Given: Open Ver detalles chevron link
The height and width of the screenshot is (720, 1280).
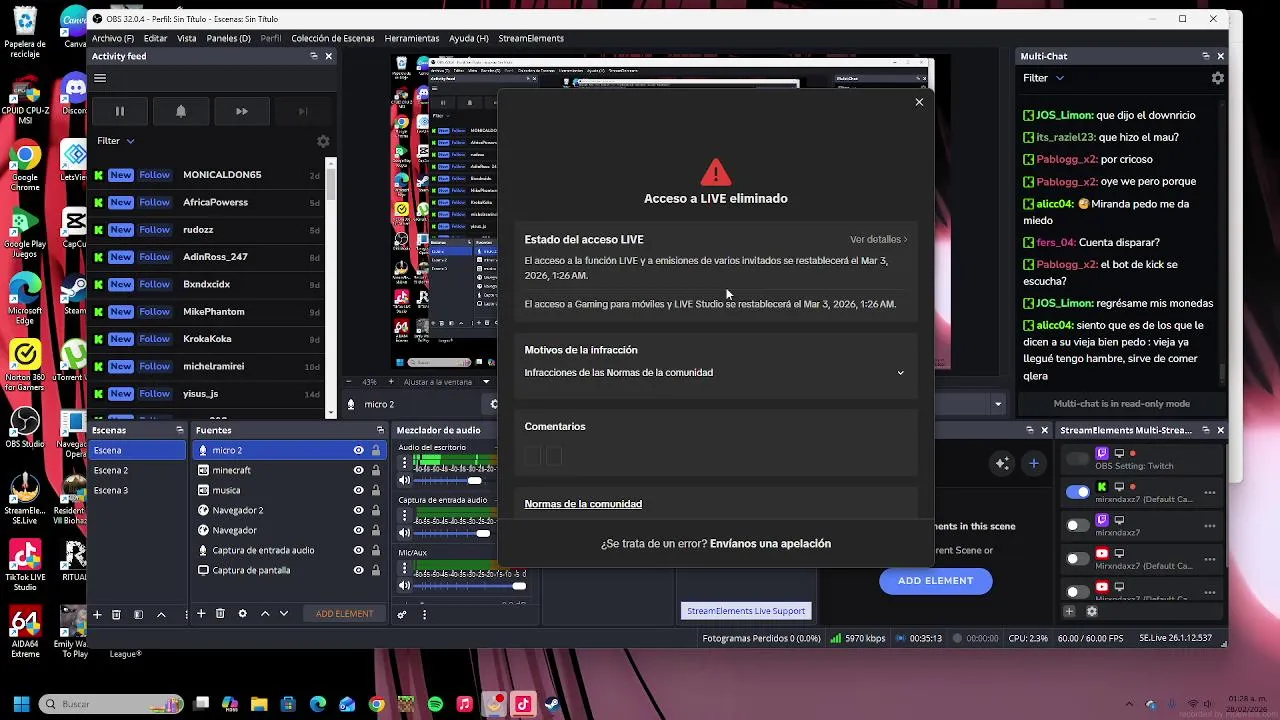Looking at the screenshot, I should click(x=879, y=240).
